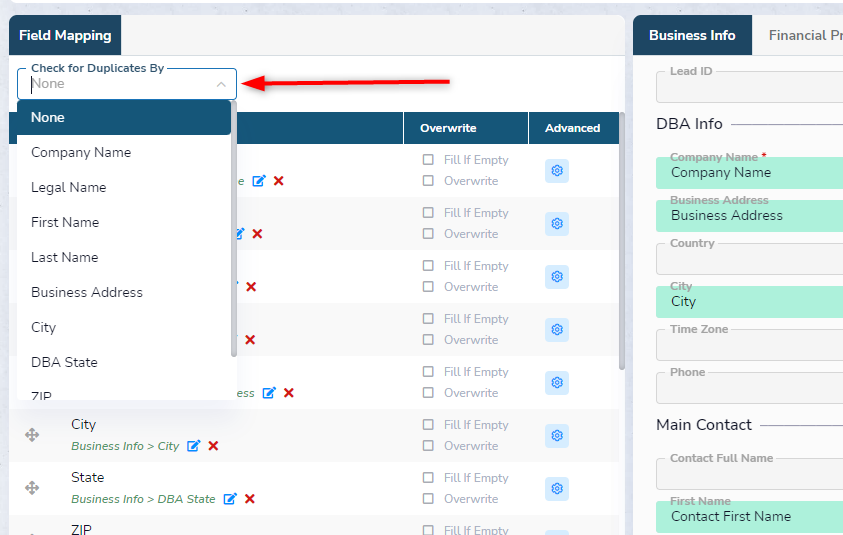Click the mapping table vertical scrollbar
The height and width of the screenshot is (535, 843).
[x=621, y=241]
